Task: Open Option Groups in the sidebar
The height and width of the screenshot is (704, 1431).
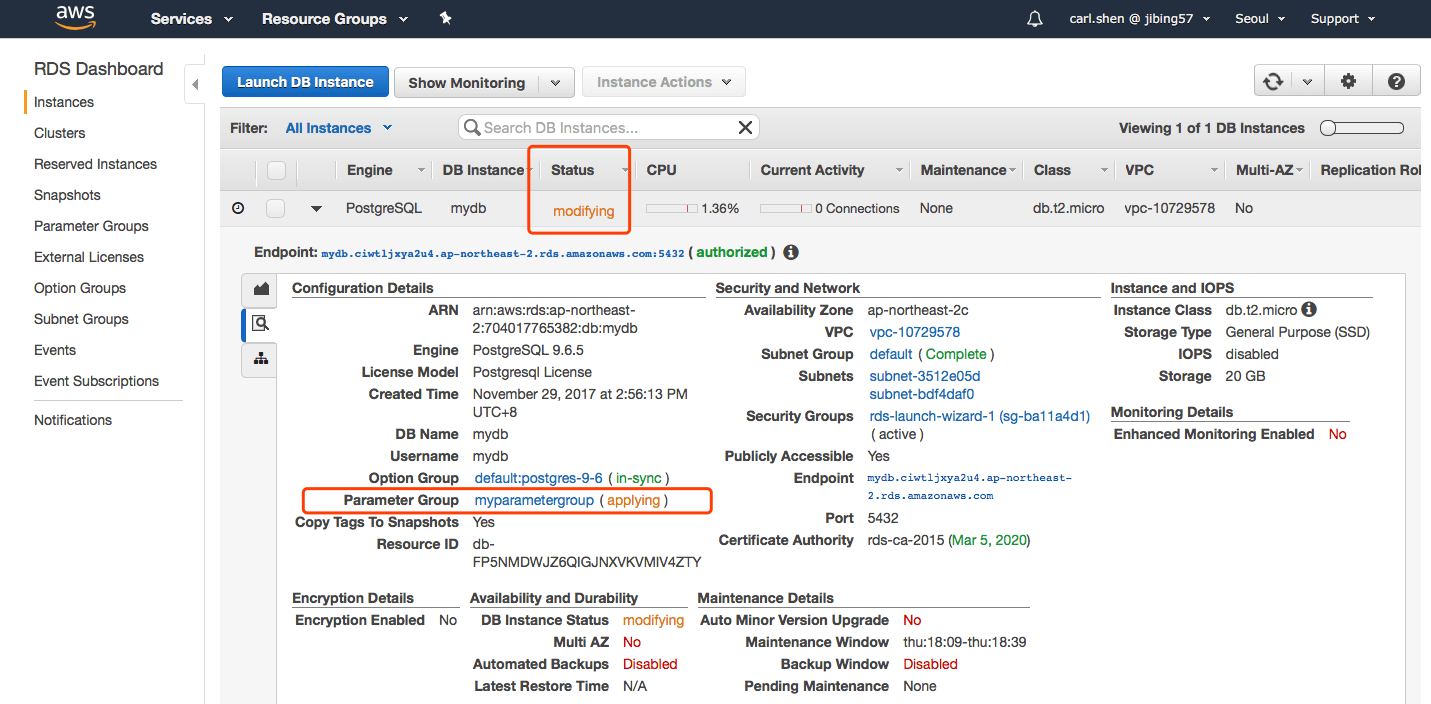Action: pyautogui.click(x=81, y=288)
